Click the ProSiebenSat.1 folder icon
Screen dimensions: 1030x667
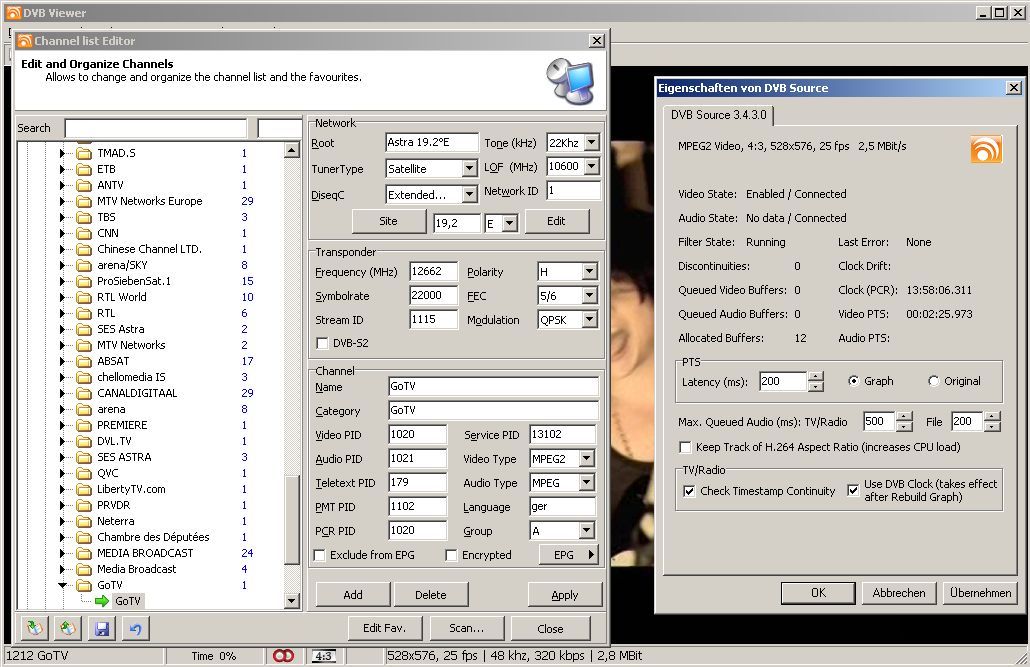click(83, 281)
